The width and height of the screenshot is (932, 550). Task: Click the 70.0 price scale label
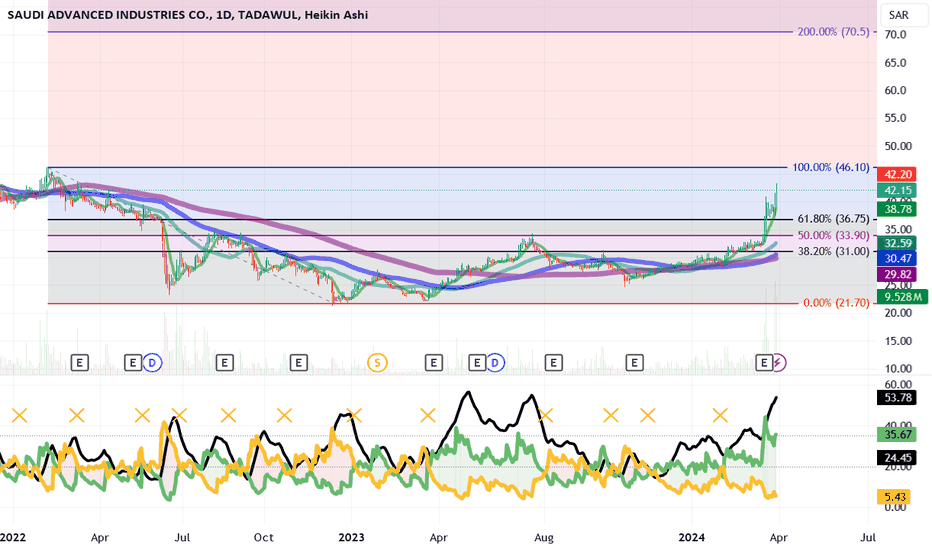[x=895, y=34]
